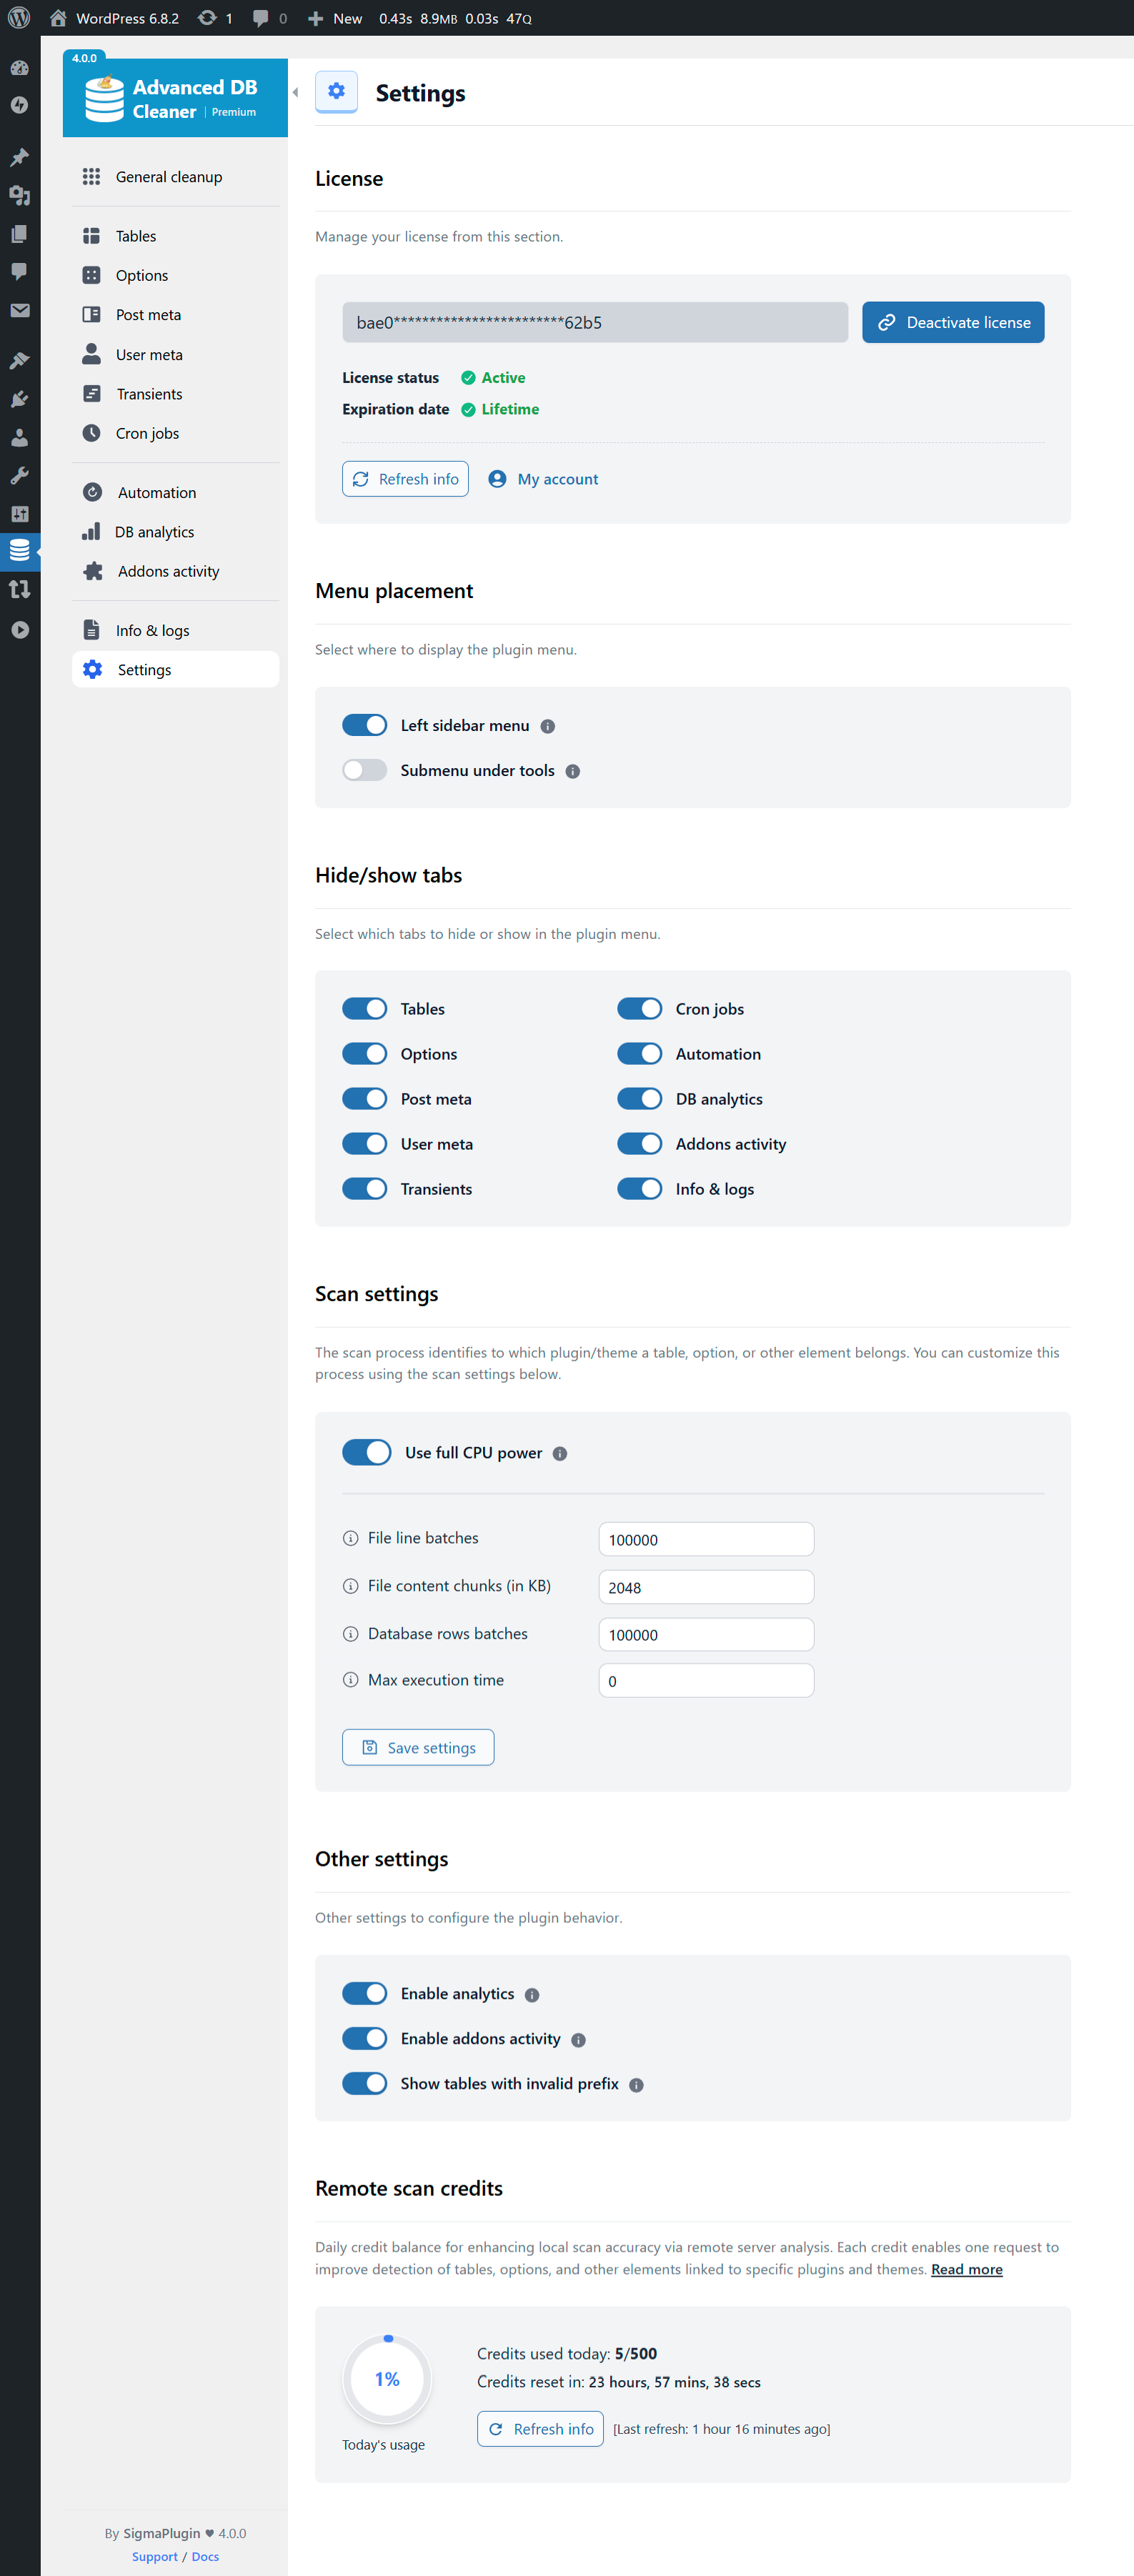Image resolution: width=1134 pixels, height=2576 pixels.
Task: Toggle Submenu under tools switch
Action: 364,770
